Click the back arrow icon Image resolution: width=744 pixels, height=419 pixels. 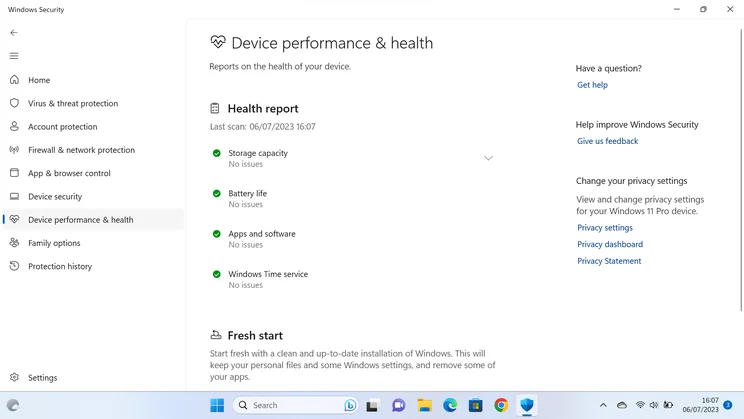pyautogui.click(x=14, y=32)
